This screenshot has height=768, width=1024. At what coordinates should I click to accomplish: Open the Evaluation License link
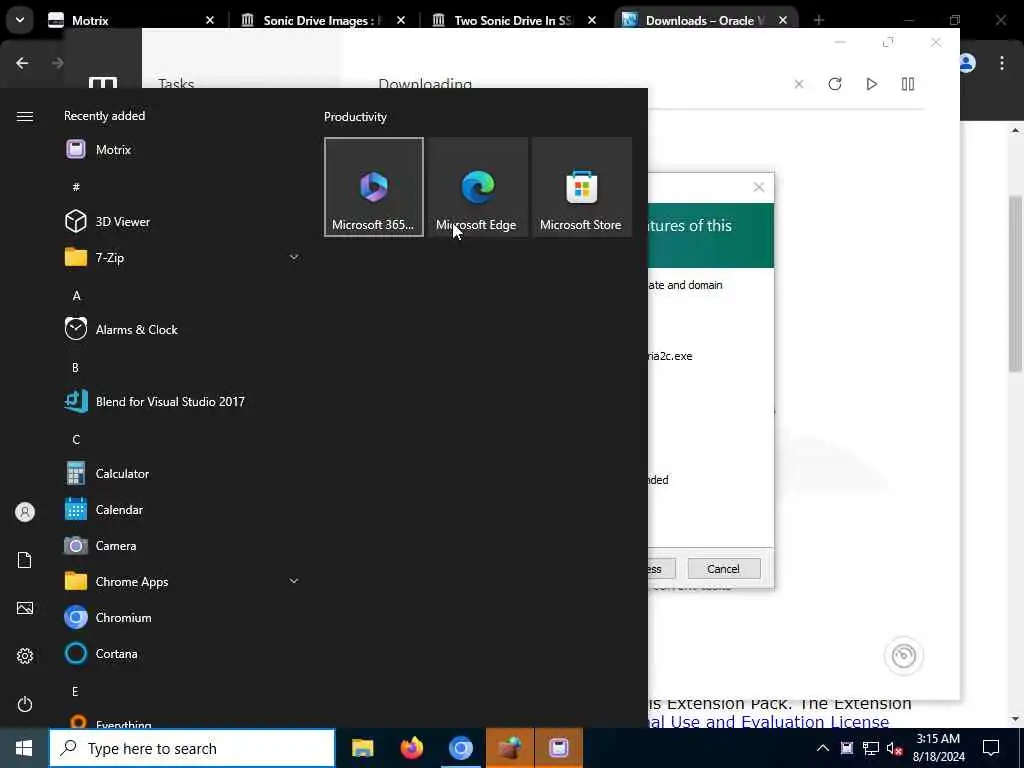(x=770, y=722)
